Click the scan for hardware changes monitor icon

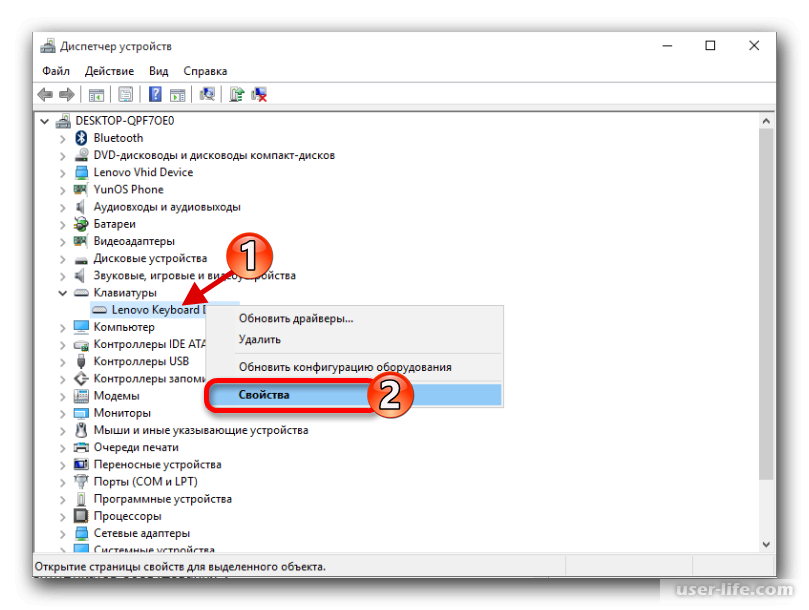point(207,94)
